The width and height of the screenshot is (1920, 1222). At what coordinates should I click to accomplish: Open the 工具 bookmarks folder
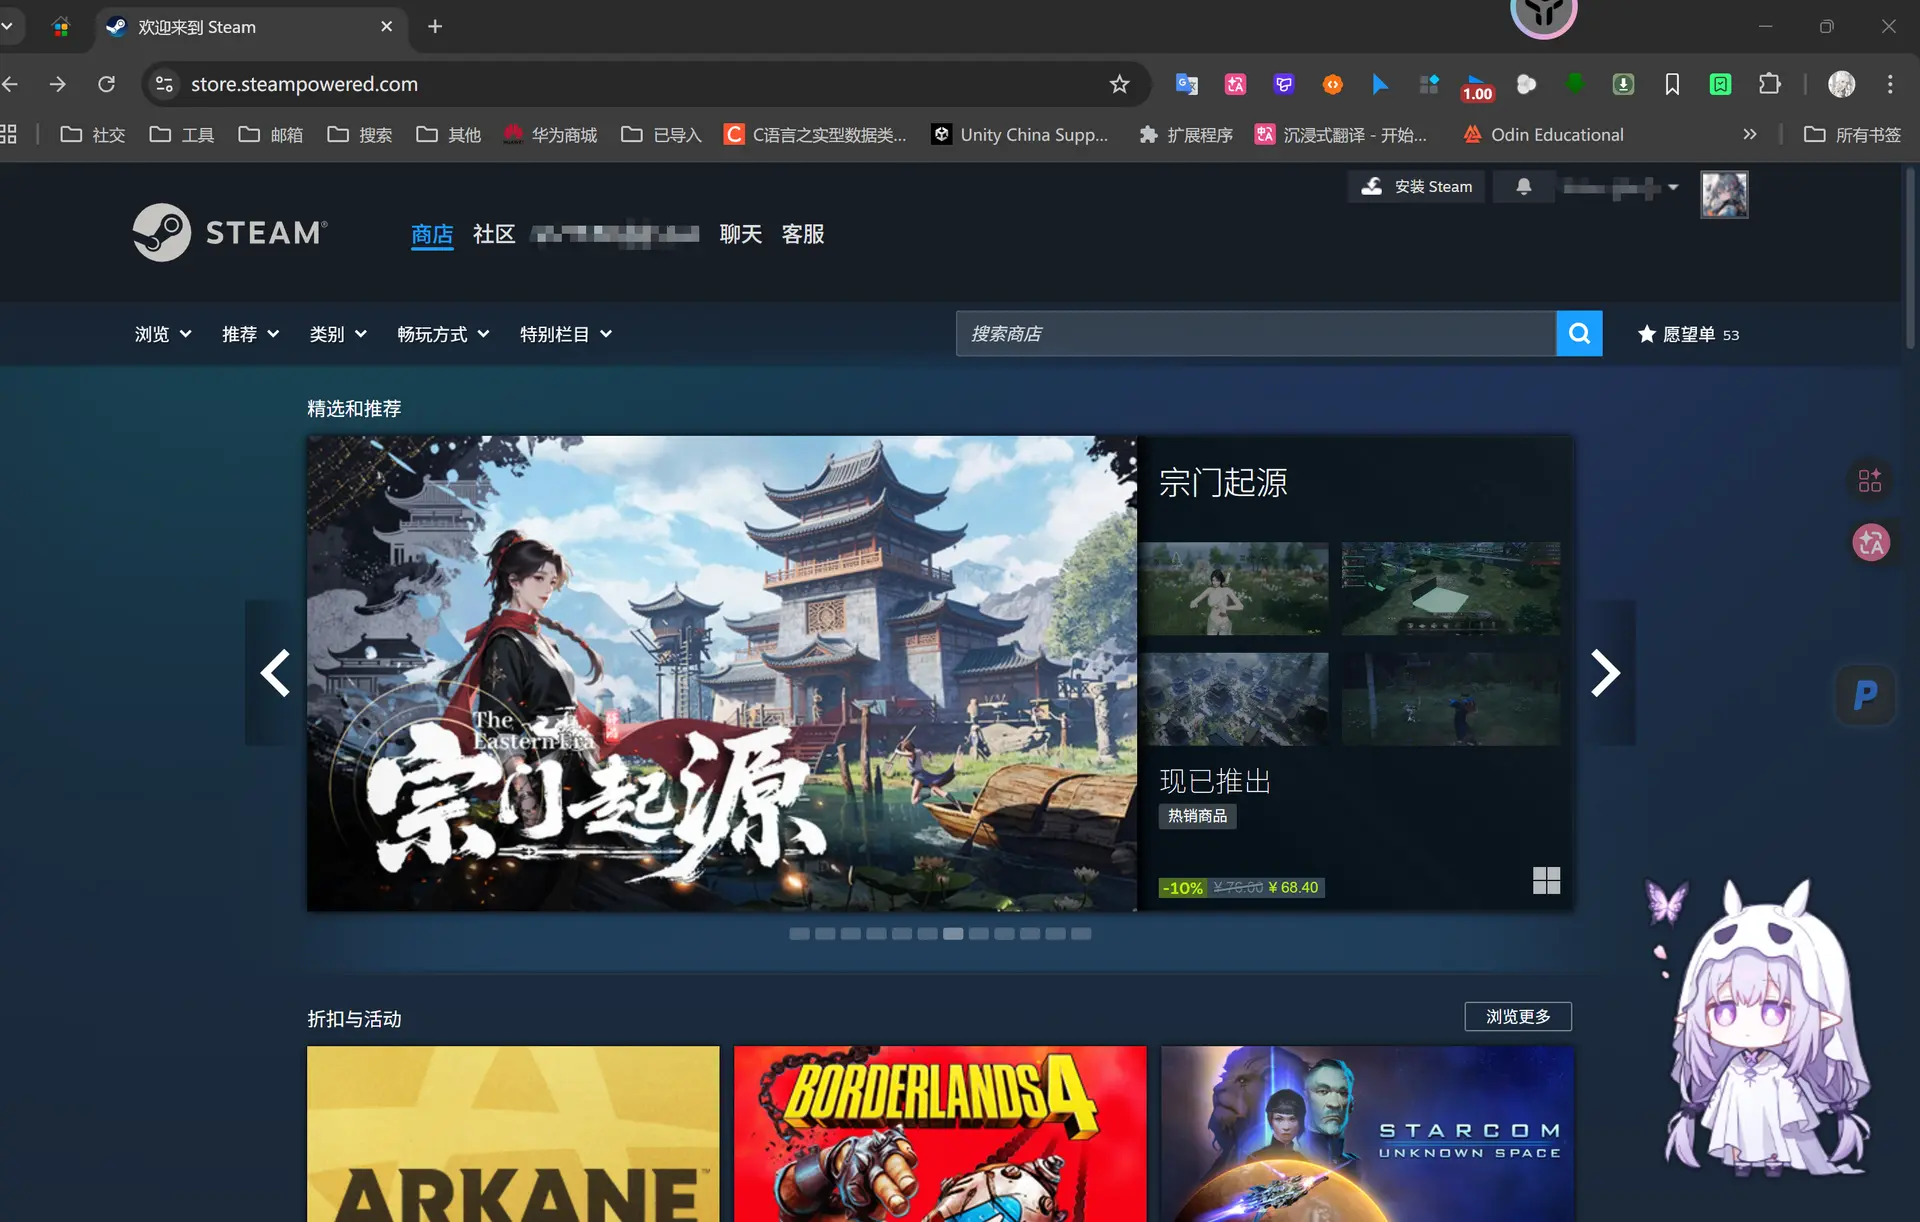[181, 135]
